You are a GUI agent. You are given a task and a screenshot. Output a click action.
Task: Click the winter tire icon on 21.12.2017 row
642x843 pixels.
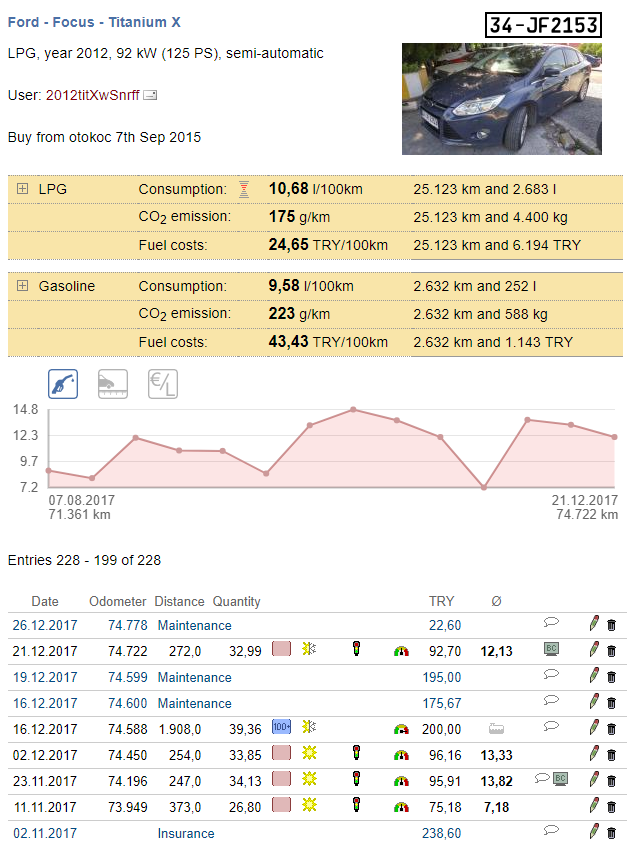[x=309, y=649]
